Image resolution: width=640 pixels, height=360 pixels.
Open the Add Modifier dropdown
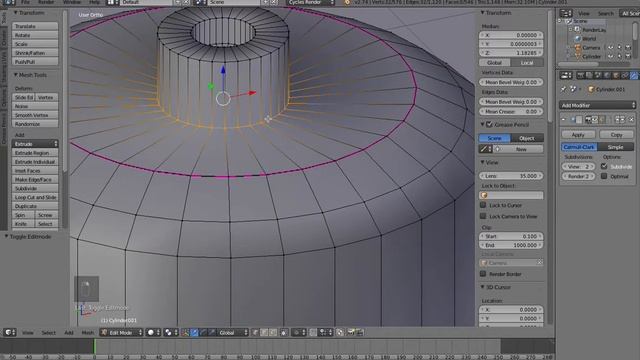(x=597, y=105)
